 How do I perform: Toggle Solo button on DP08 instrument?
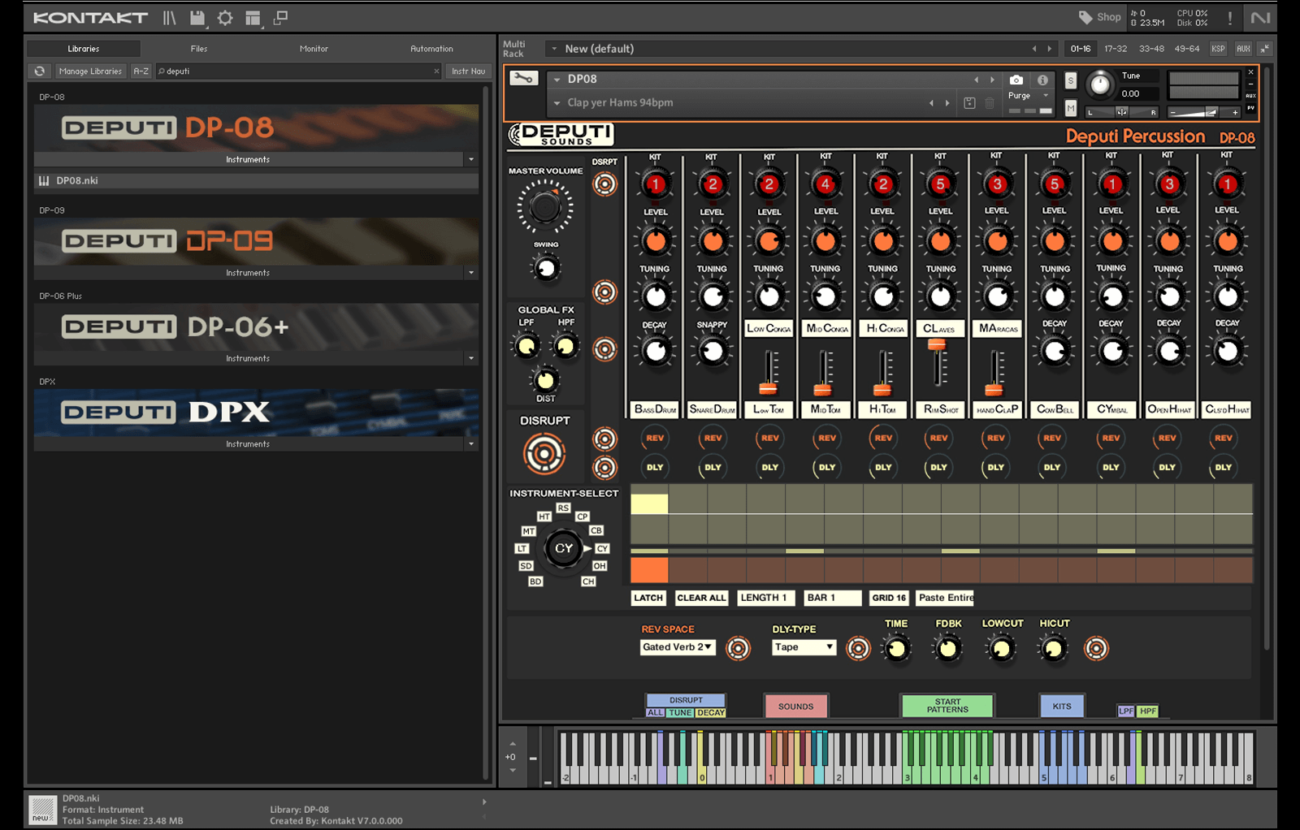tap(1071, 81)
